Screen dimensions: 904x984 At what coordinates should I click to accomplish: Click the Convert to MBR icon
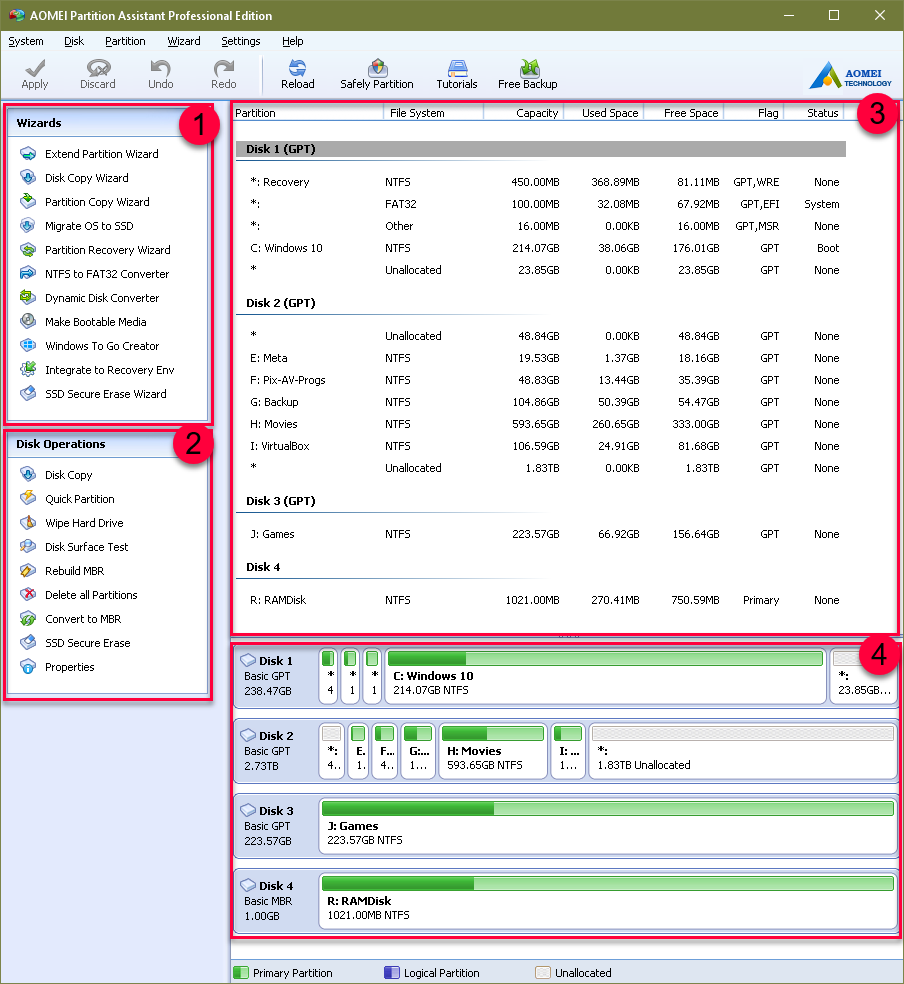pos(28,619)
